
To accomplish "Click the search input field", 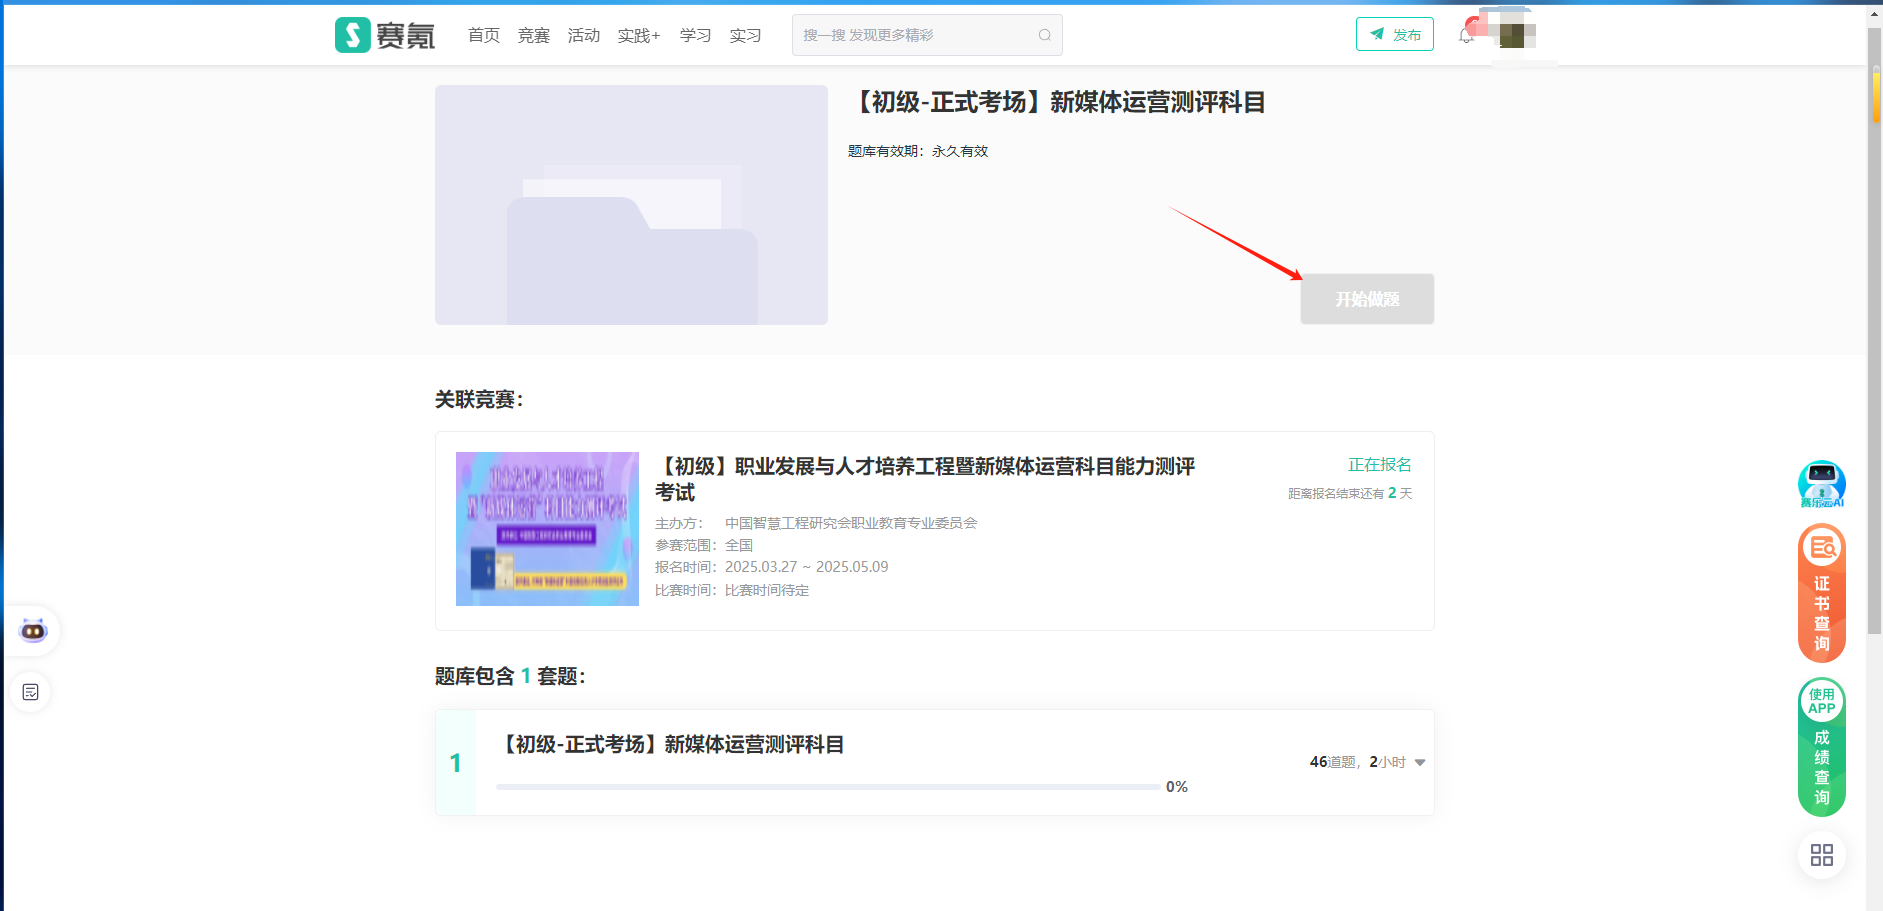I will pos(915,35).
